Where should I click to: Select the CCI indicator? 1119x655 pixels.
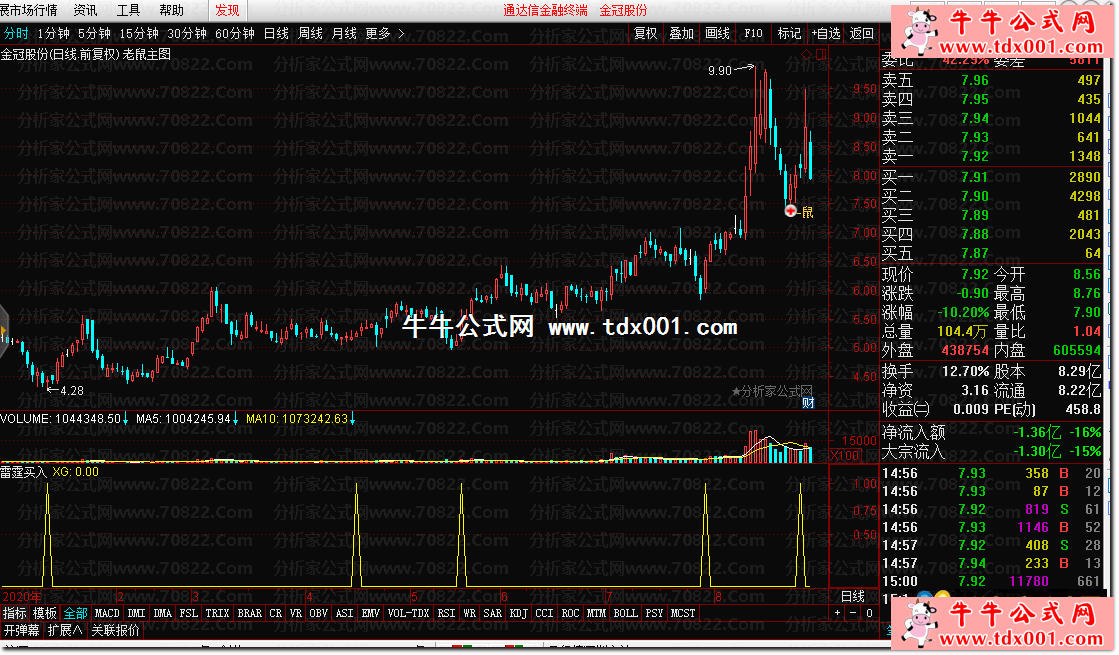[545, 613]
